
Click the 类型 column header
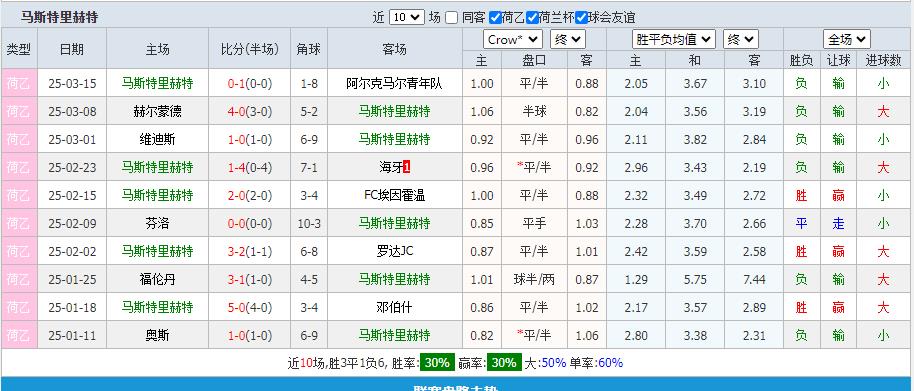pos(19,50)
